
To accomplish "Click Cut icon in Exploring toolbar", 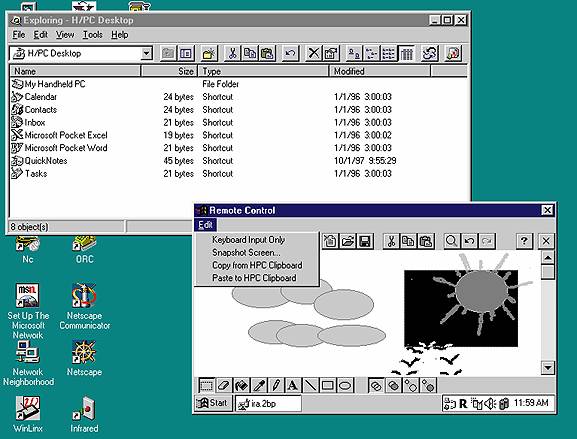I will (x=232, y=53).
